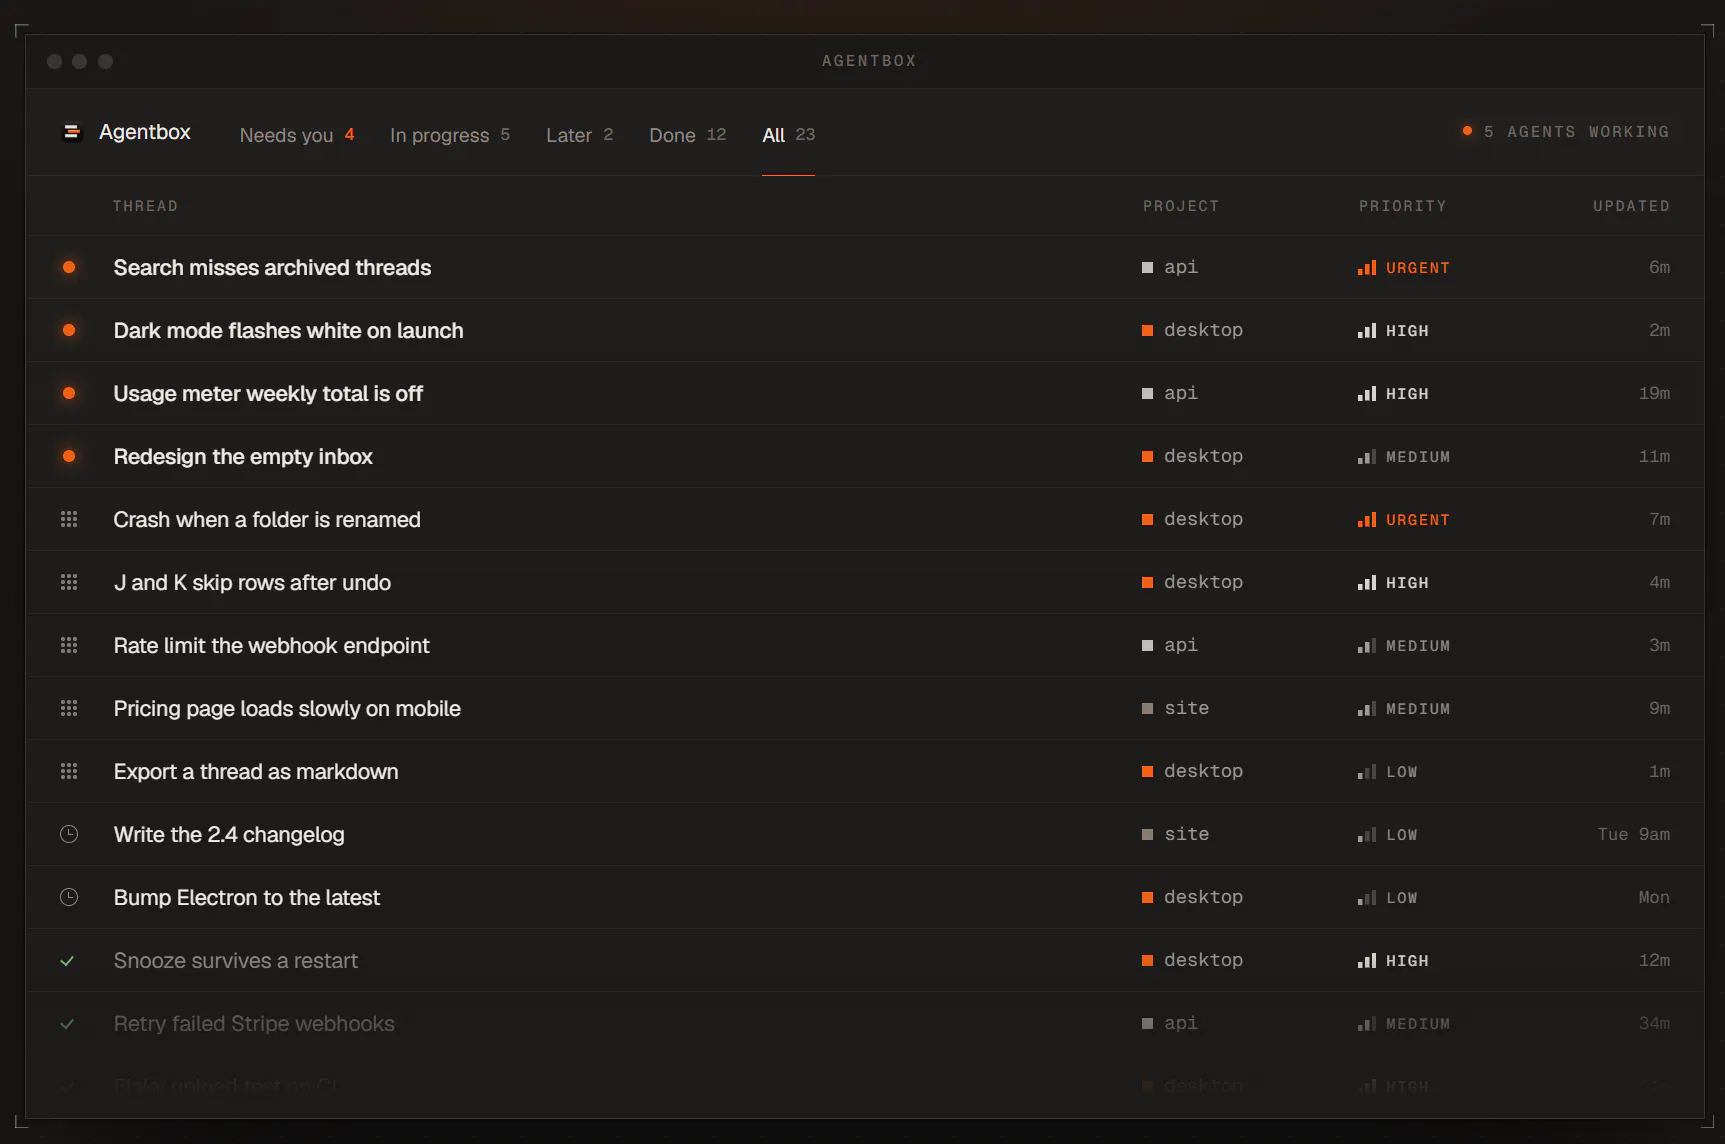
Task: Sort by UPDATED column header
Action: point(1631,206)
